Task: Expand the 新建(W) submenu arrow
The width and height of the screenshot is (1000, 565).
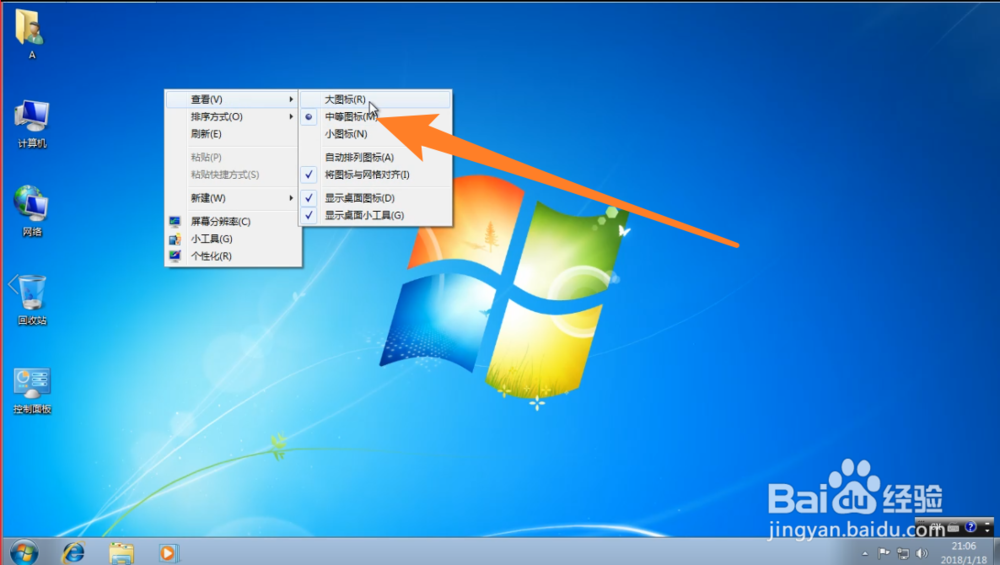Action: click(291, 198)
